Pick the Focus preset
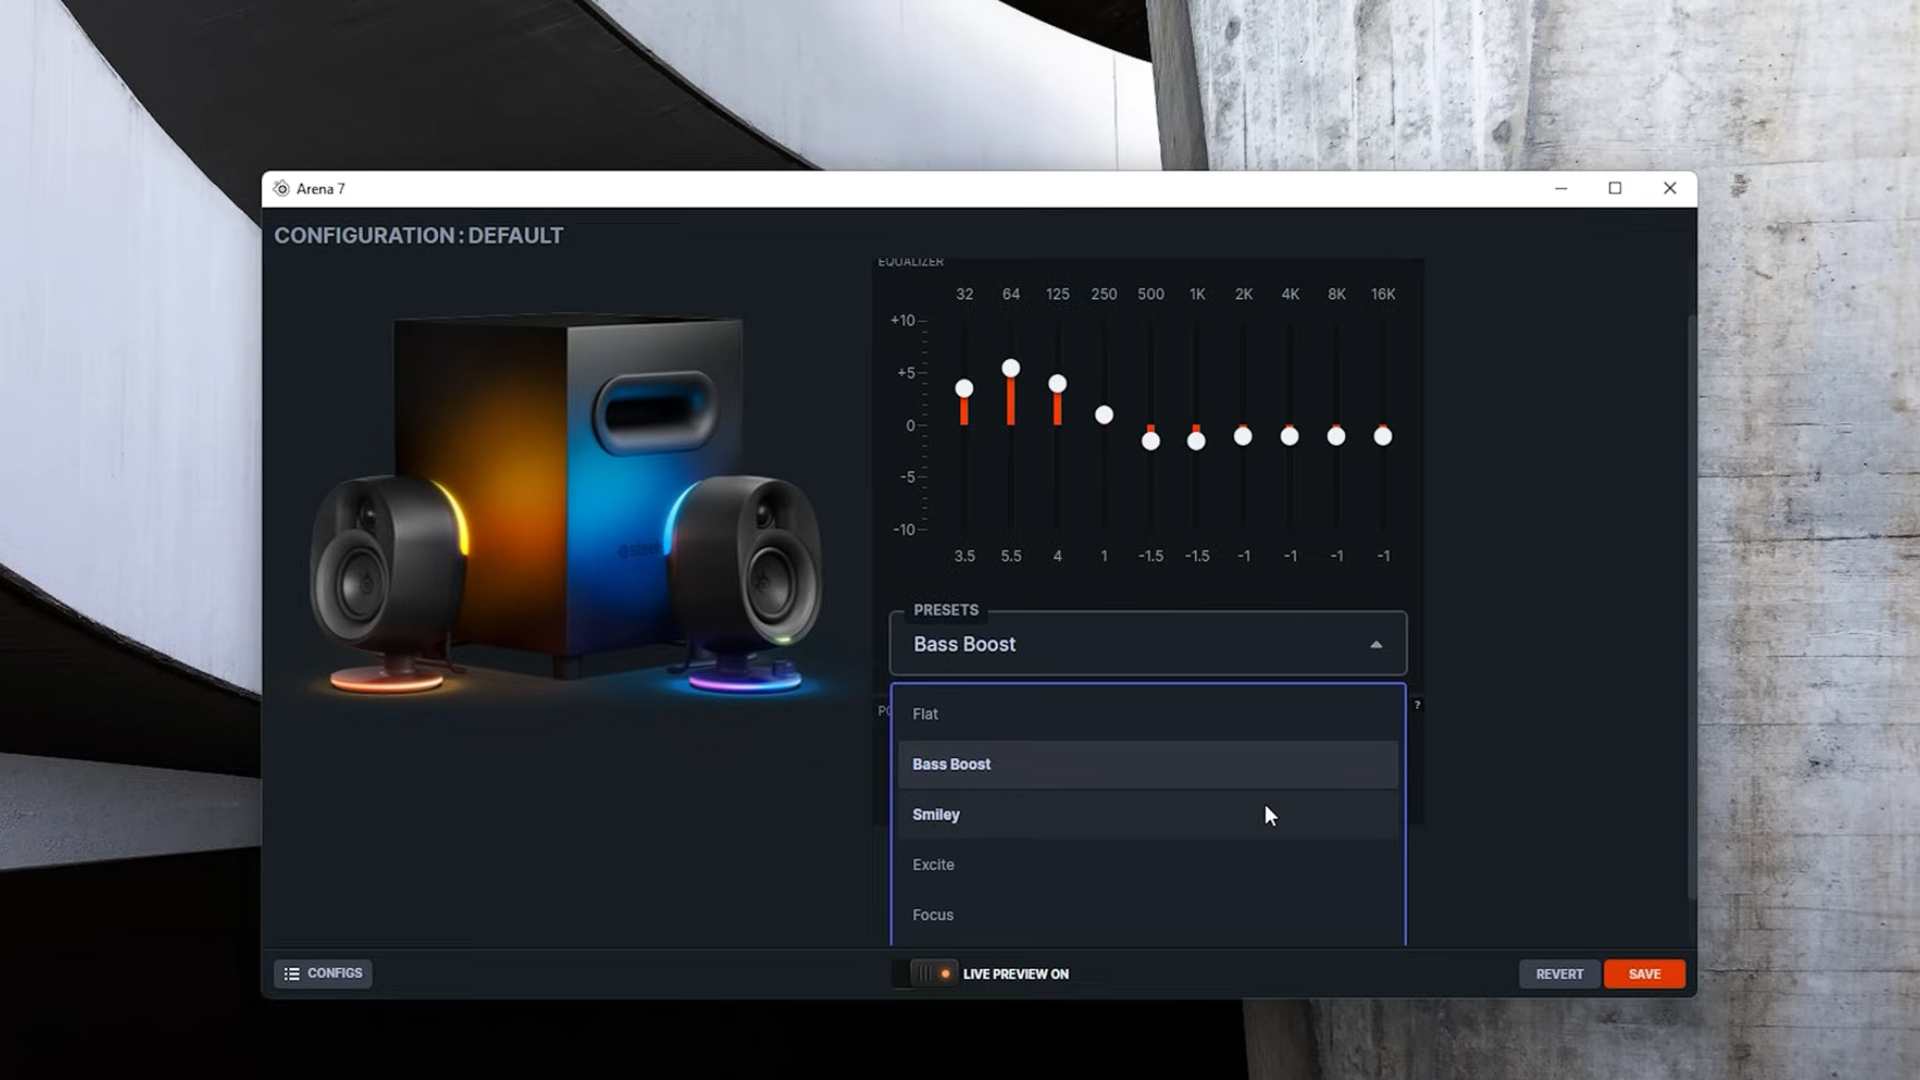 tap(1148, 914)
